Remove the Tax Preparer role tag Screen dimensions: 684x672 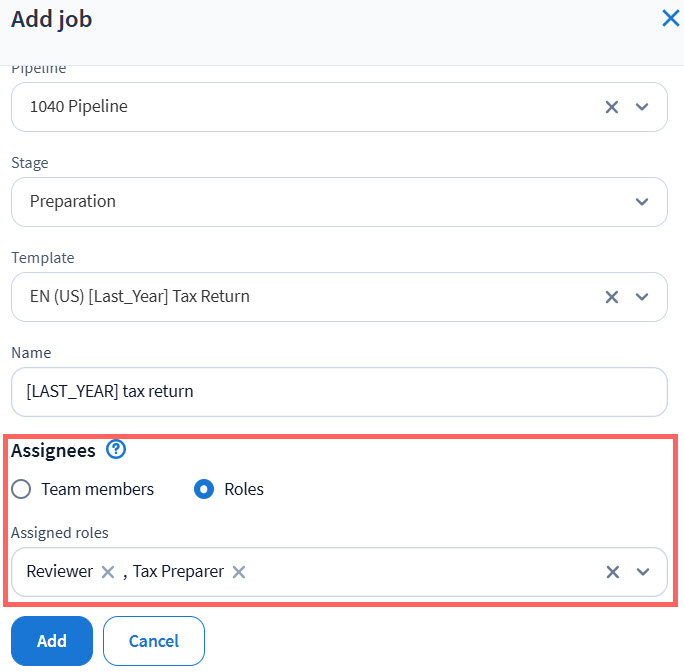tap(238, 572)
